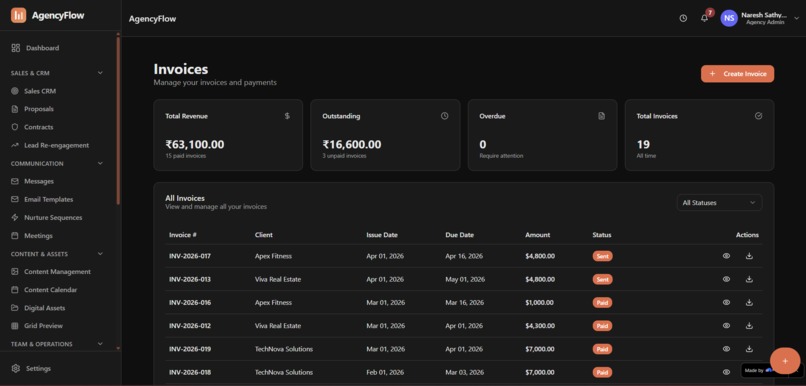Click the AgencyFlow header title
Screen dimensions: 806x386
(x=152, y=19)
